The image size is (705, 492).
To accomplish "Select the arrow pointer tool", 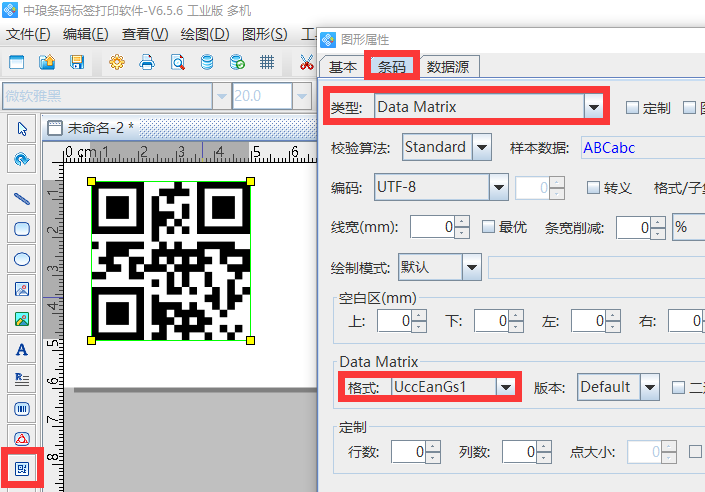I will [x=22, y=129].
